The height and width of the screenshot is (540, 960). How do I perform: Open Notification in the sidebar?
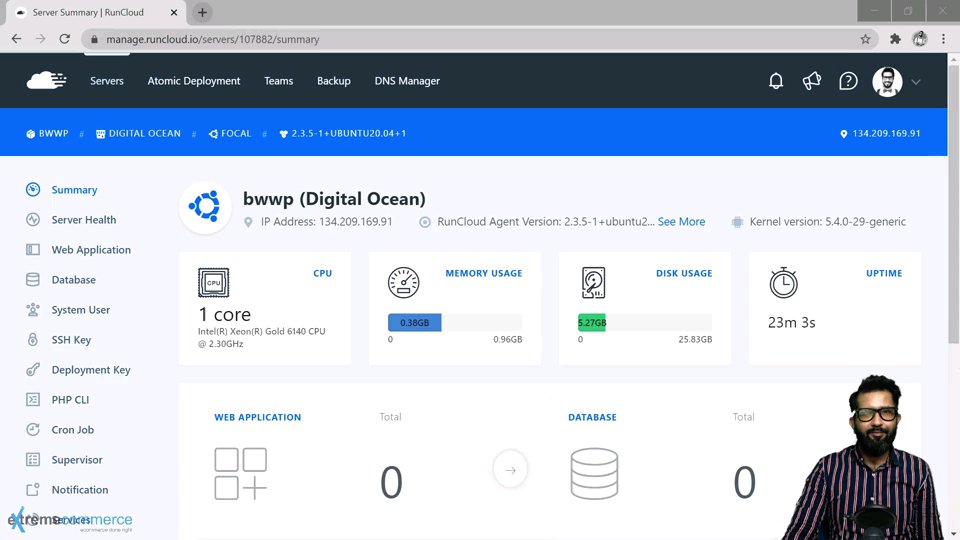click(80, 490)
